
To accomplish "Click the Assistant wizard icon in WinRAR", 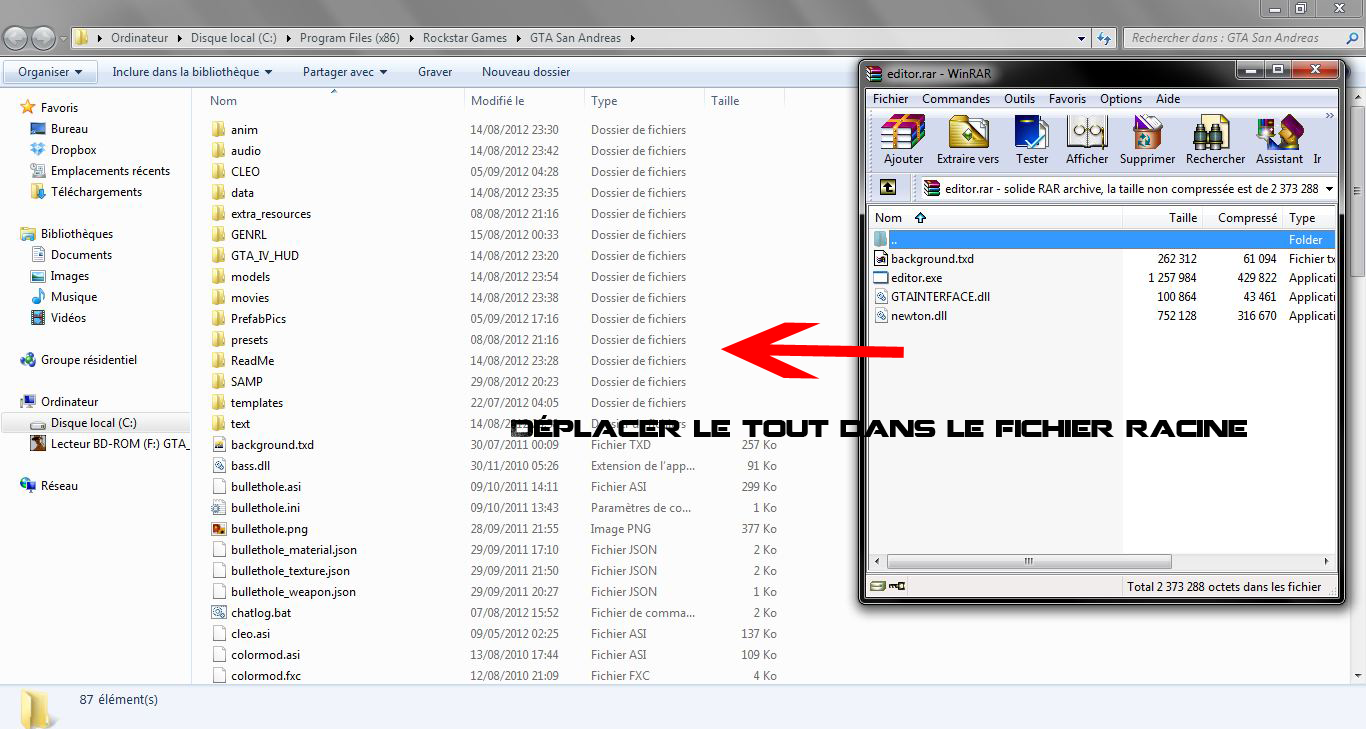I will tap(1279, 132).
